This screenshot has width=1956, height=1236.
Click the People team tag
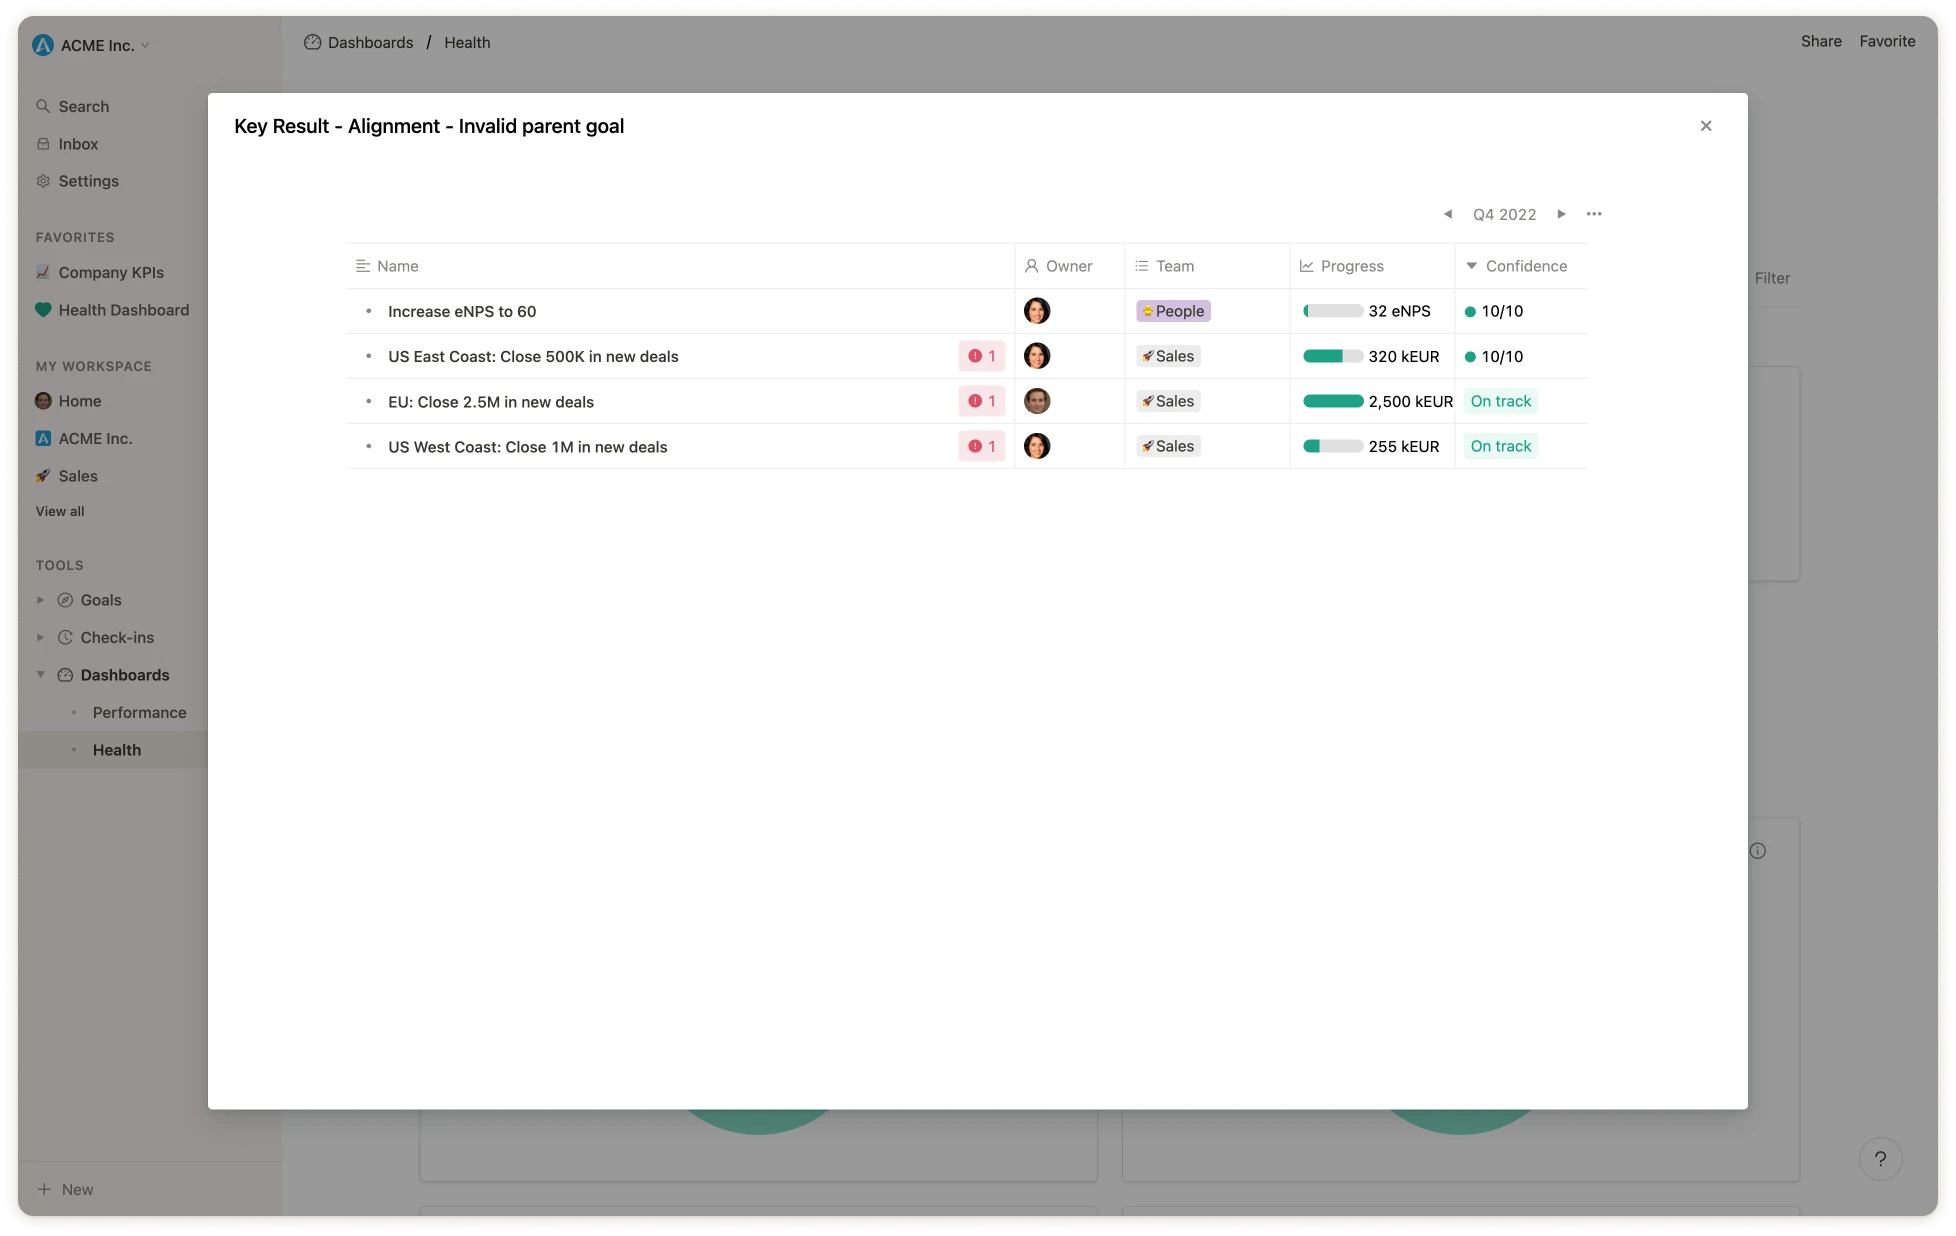point(1173,311)
